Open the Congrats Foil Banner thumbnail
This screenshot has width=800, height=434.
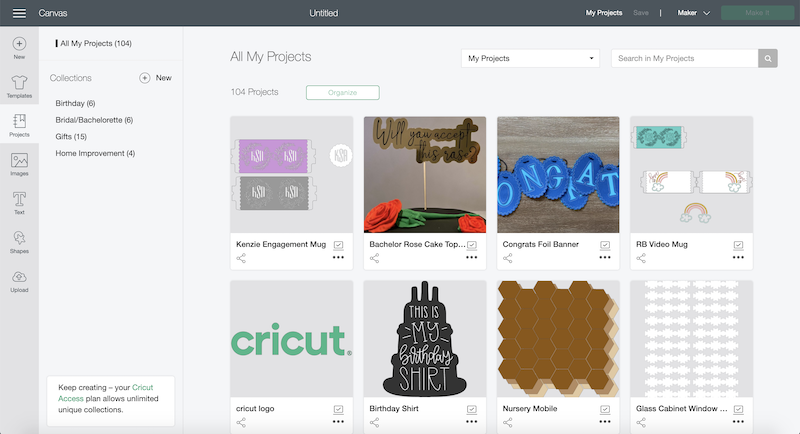click(x=558, y=174)
